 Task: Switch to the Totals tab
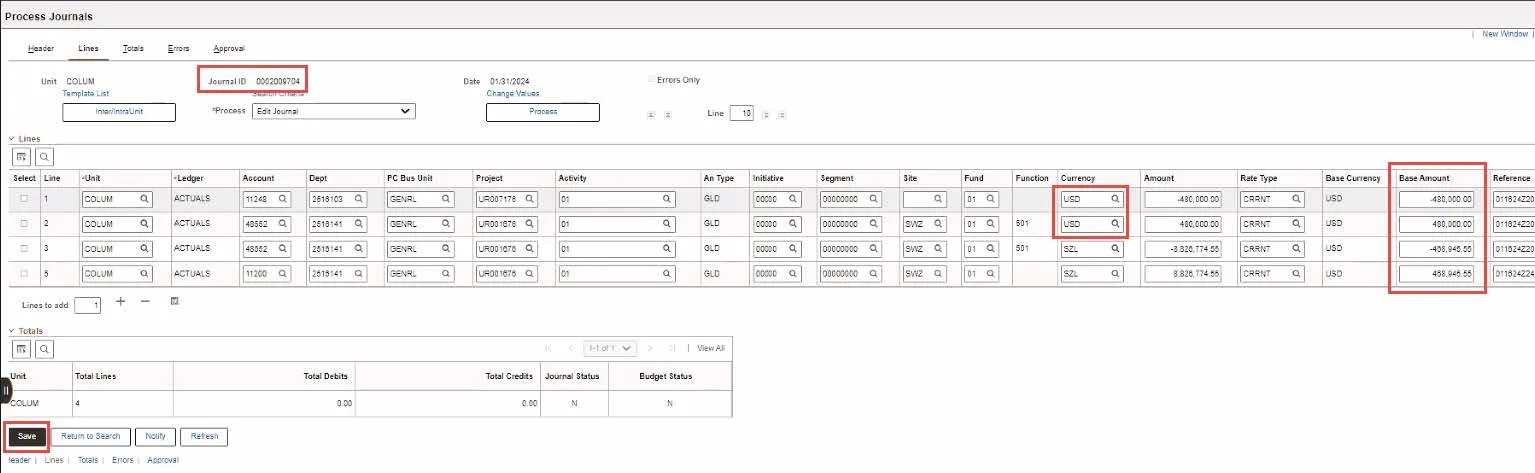pyautogui.click(x=133, y=48)
